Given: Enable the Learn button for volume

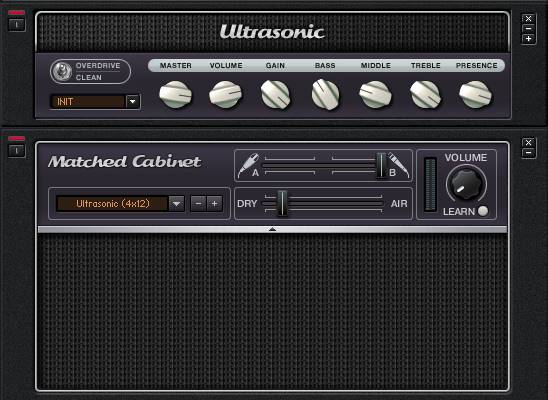Looking at the screenshot, I should coord(483,211).
